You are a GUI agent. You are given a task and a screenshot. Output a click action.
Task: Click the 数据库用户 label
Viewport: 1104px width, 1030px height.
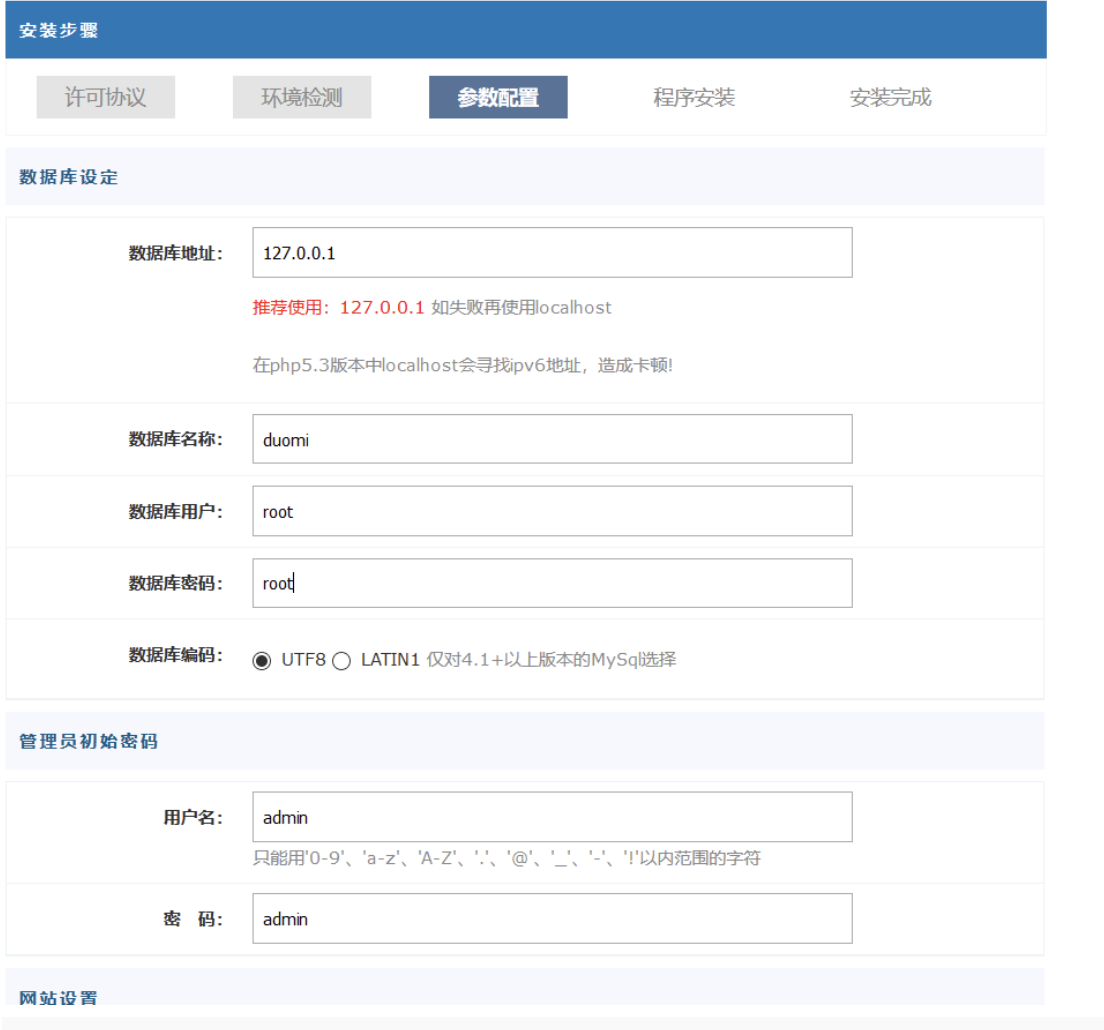(x=176, y=512)
